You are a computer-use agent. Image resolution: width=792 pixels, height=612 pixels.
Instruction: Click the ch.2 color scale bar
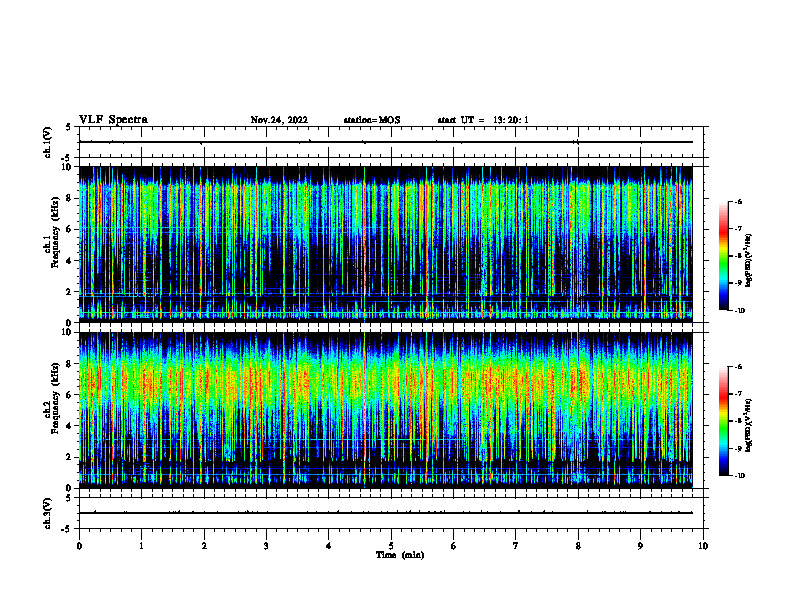(x=723, y=421)
